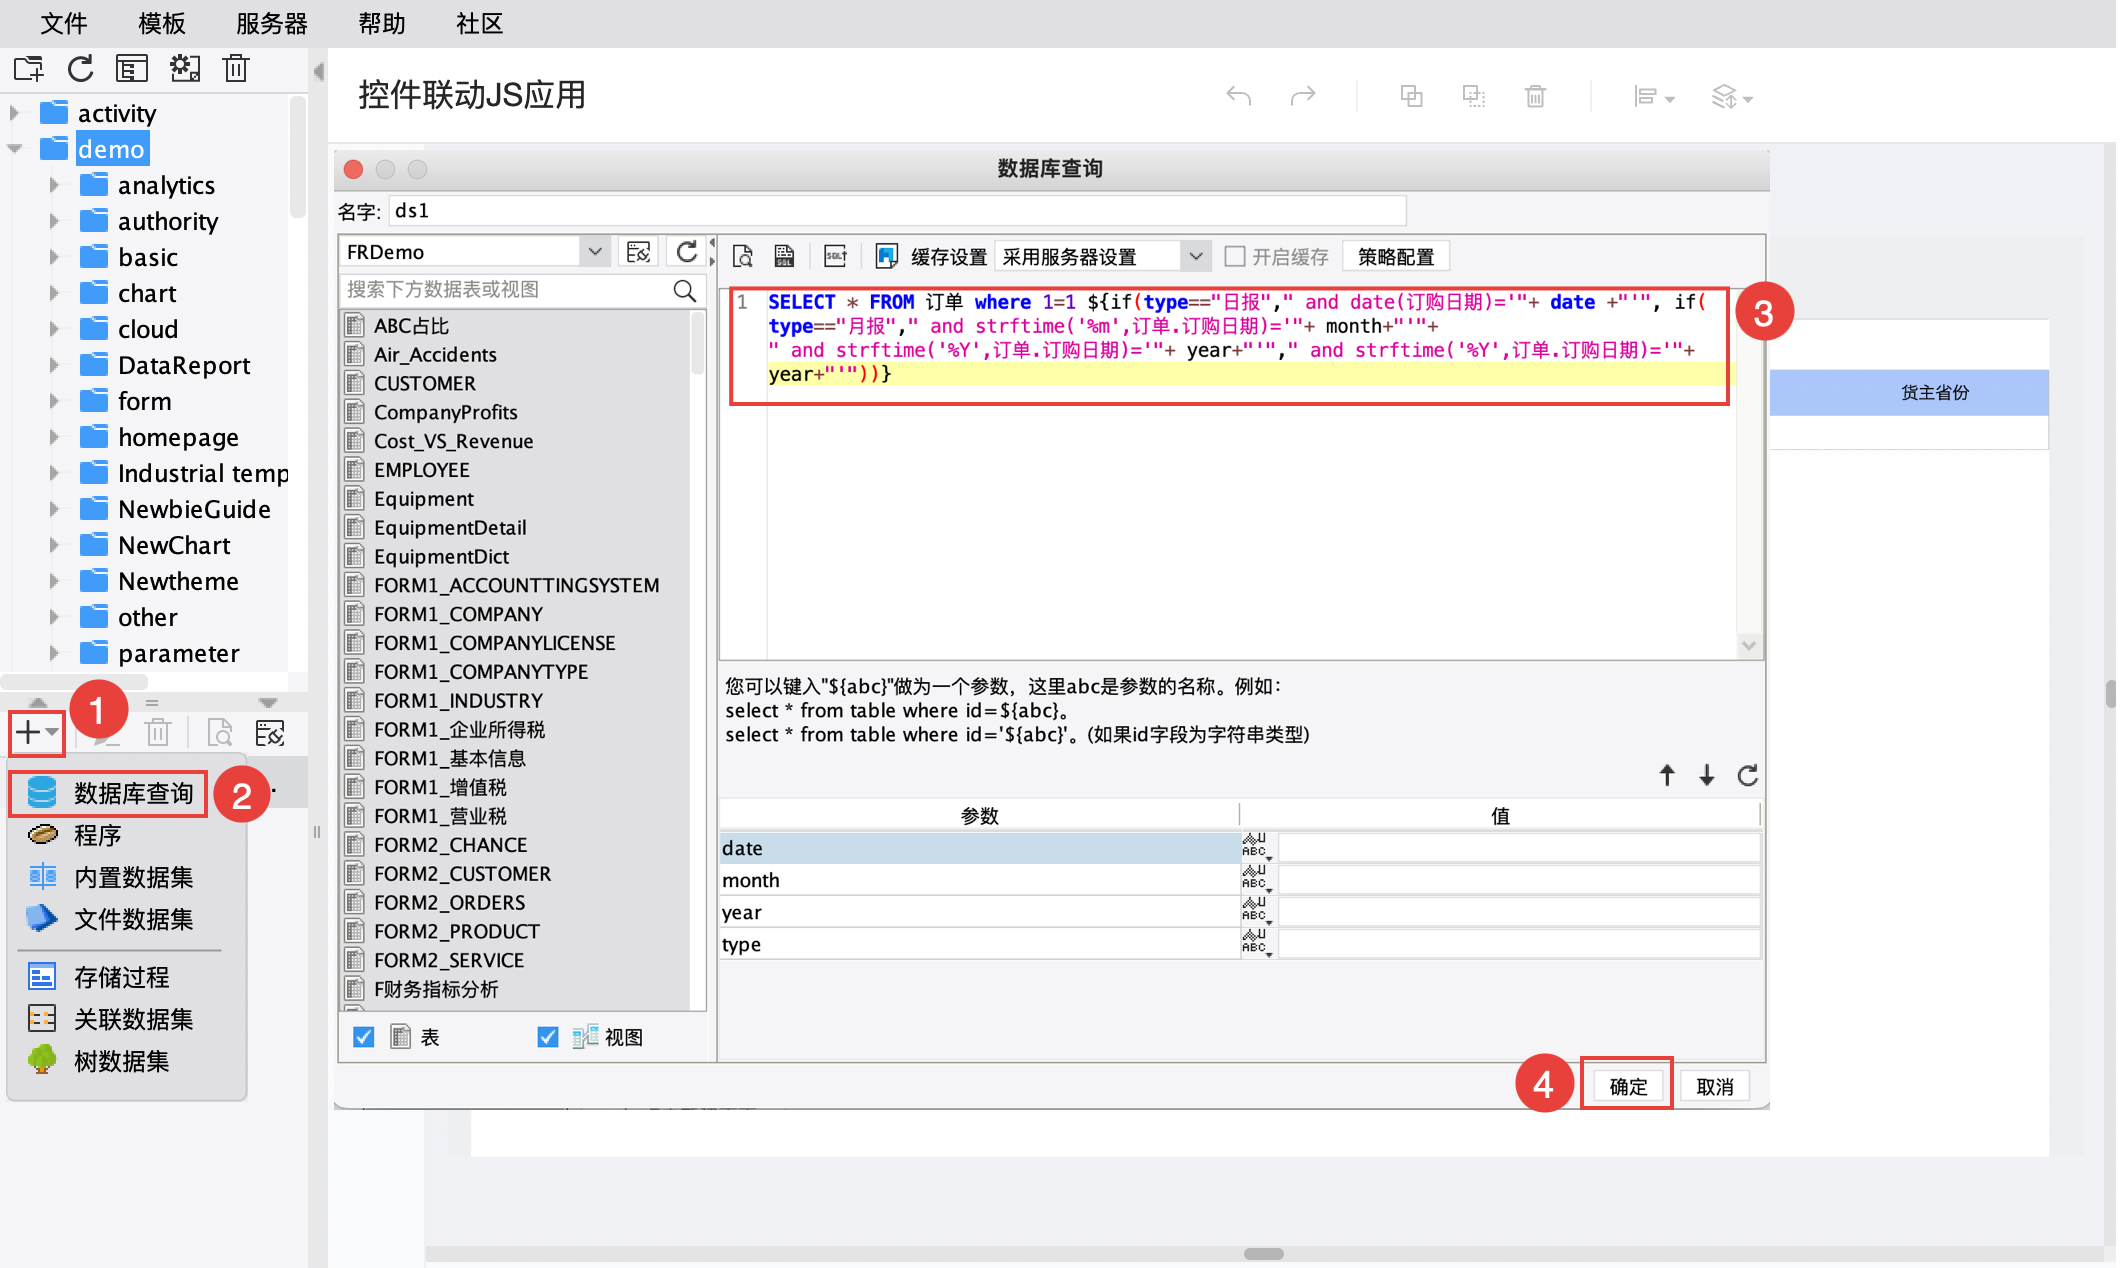Open the 服务器 menu
The image size is (2128, 1268).
(x=271, y=23)
